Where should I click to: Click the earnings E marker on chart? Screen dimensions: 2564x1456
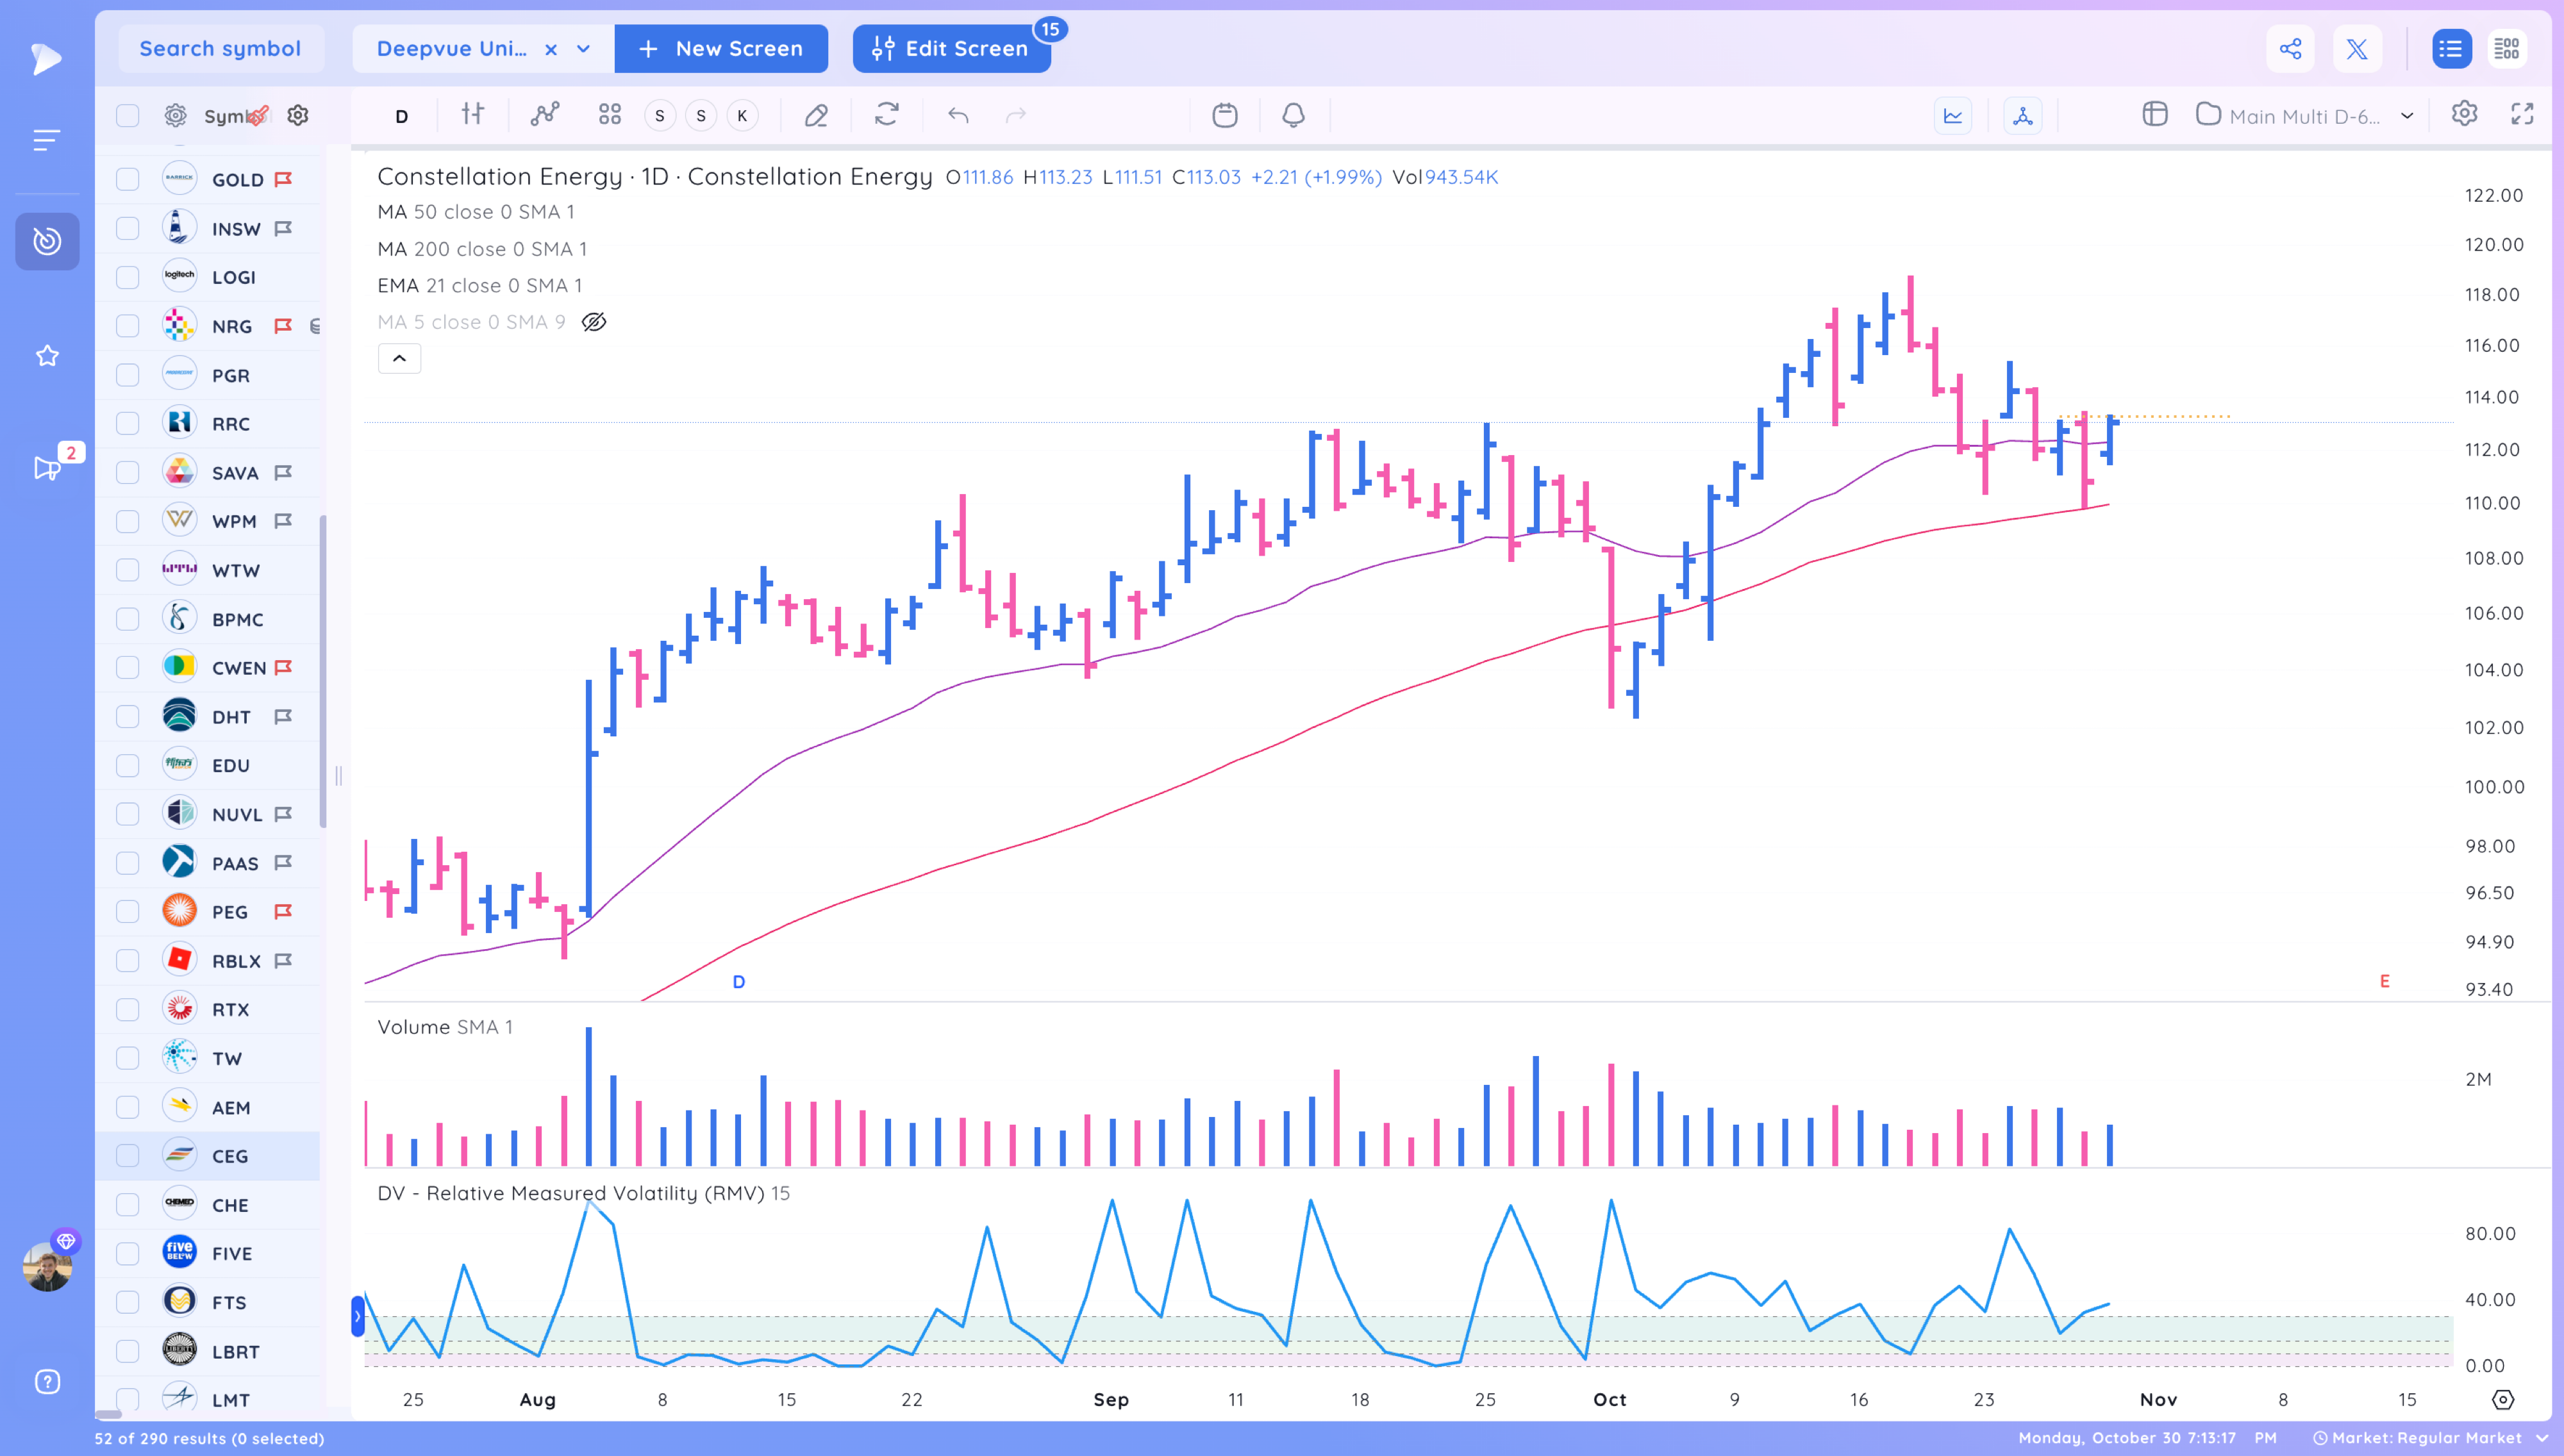pyautogui.click(x=2385, y=981)
